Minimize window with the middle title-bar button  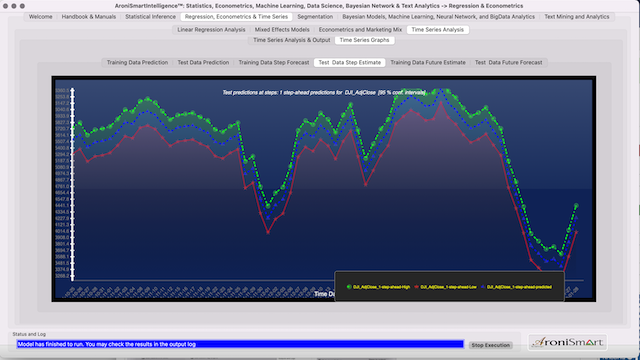tap(14, 6)
